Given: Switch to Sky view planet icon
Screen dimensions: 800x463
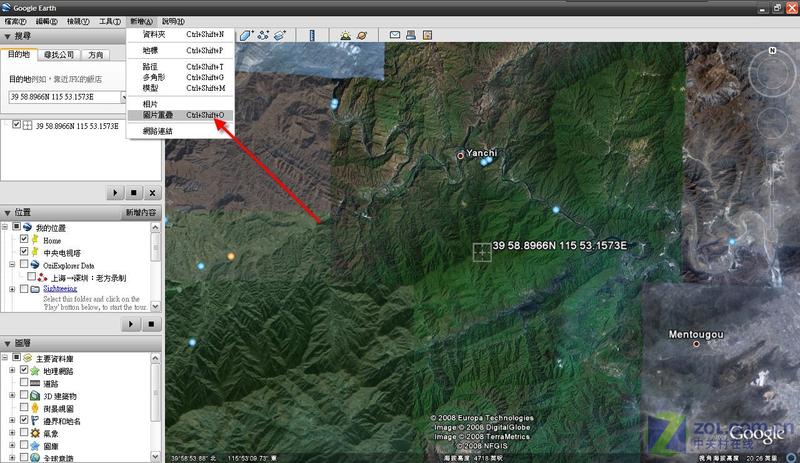Looking at the screenshot, I should point(362,35).
